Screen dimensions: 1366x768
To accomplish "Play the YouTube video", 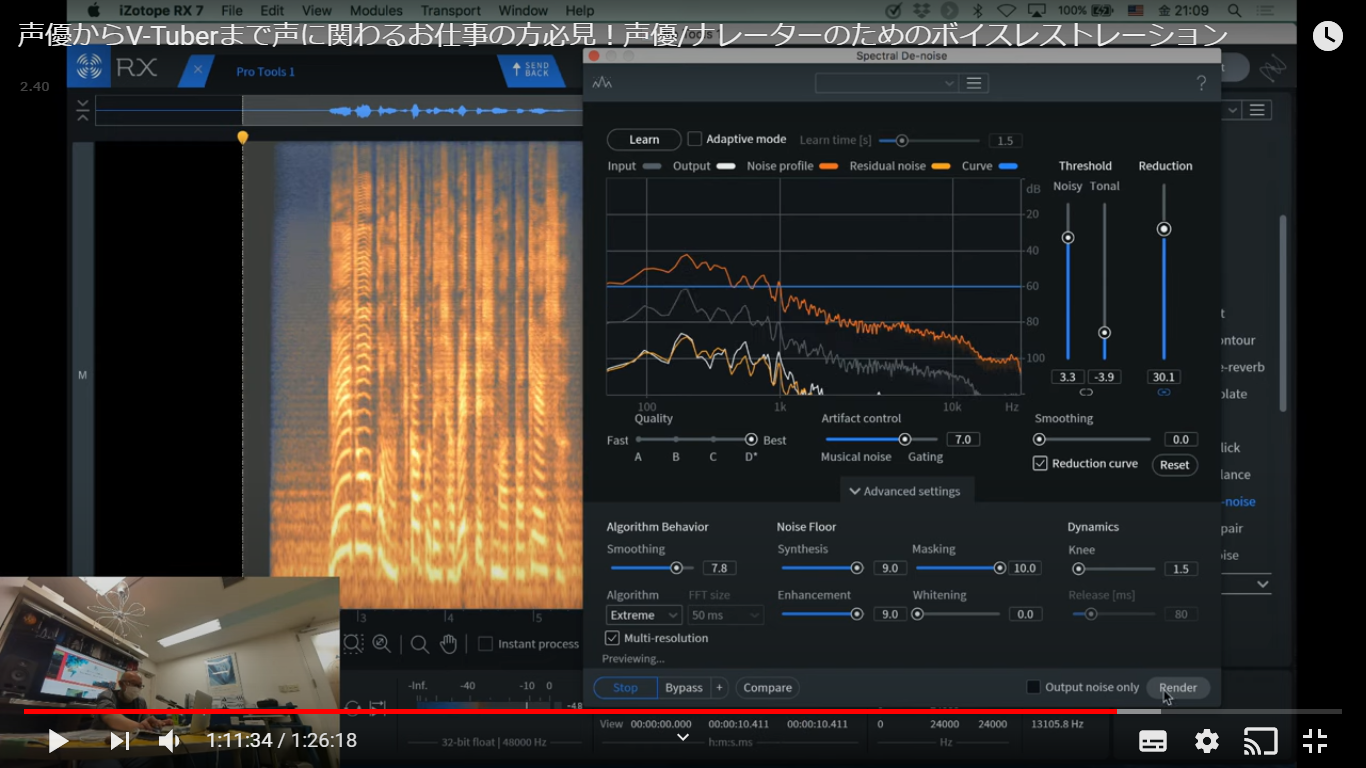I will click(x=58, y=741).
